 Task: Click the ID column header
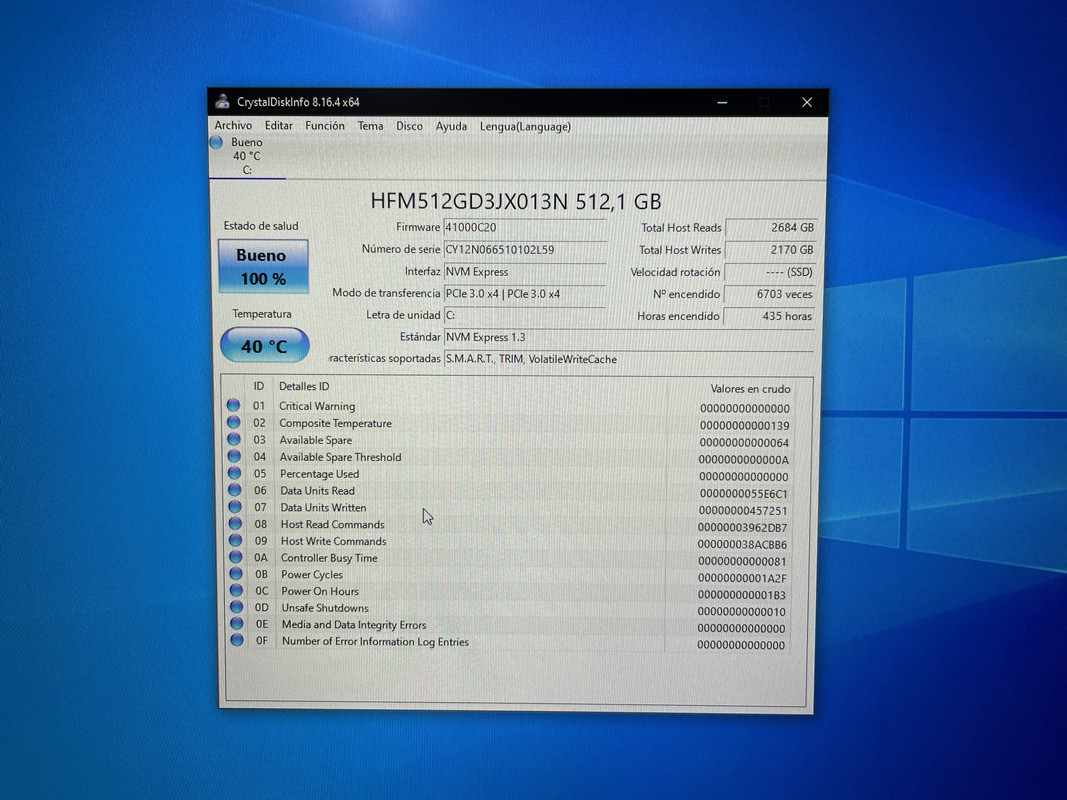[x=259, y=386]
